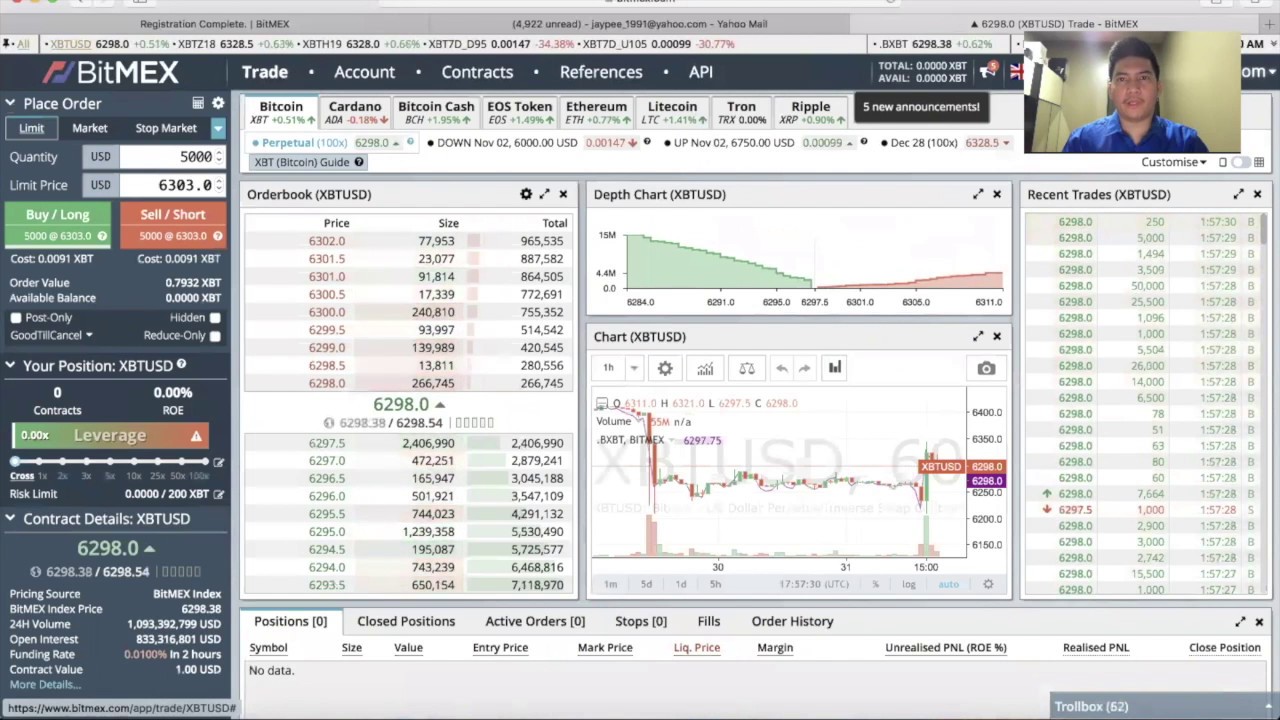Open chart interval dropdown arrow
Screen dimensions: 1280x720
pyautogui.click(x=633, y=368)
